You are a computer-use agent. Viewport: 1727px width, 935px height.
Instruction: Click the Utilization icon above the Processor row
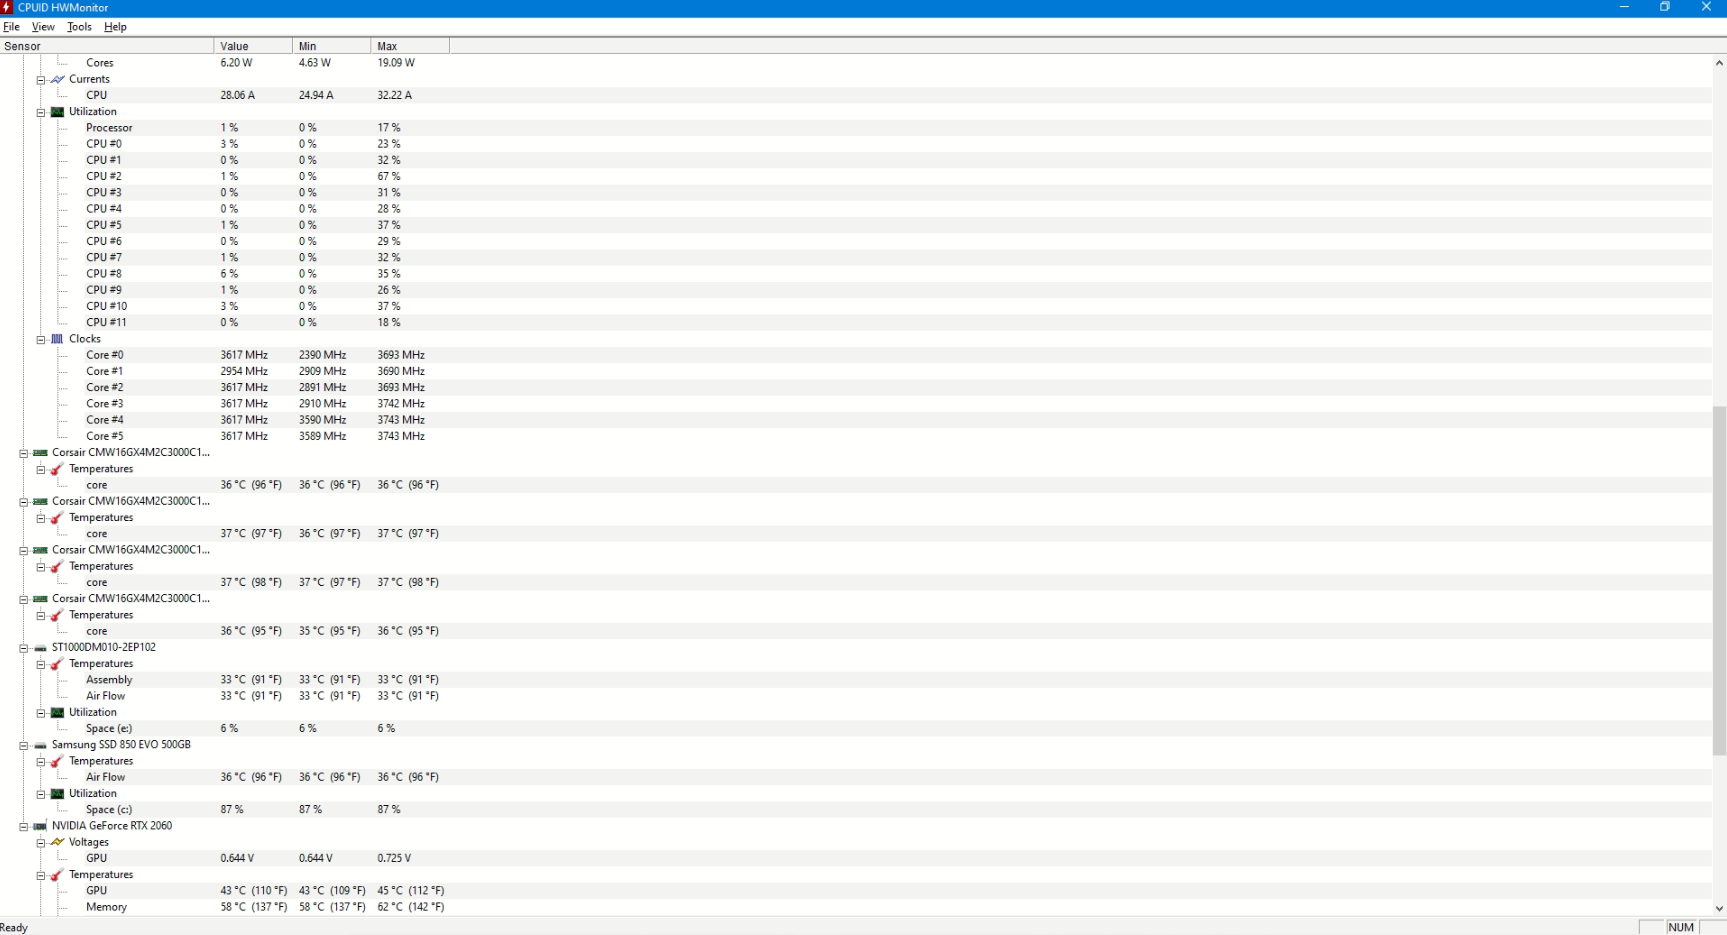pos(58,112)
